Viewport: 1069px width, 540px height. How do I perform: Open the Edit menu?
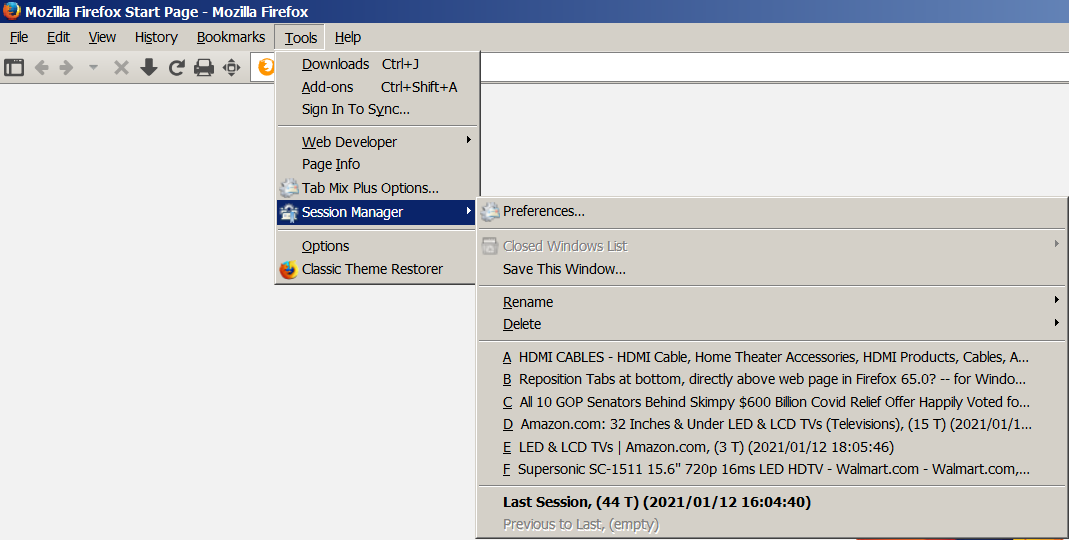[x=59, y=38]
